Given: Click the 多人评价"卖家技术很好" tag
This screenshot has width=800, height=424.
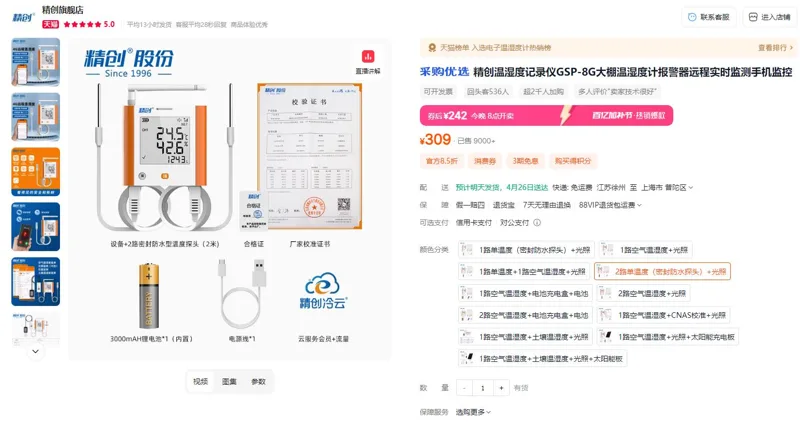Looking at the screenshot, I should pyautogui.click(x=618, y=91).
